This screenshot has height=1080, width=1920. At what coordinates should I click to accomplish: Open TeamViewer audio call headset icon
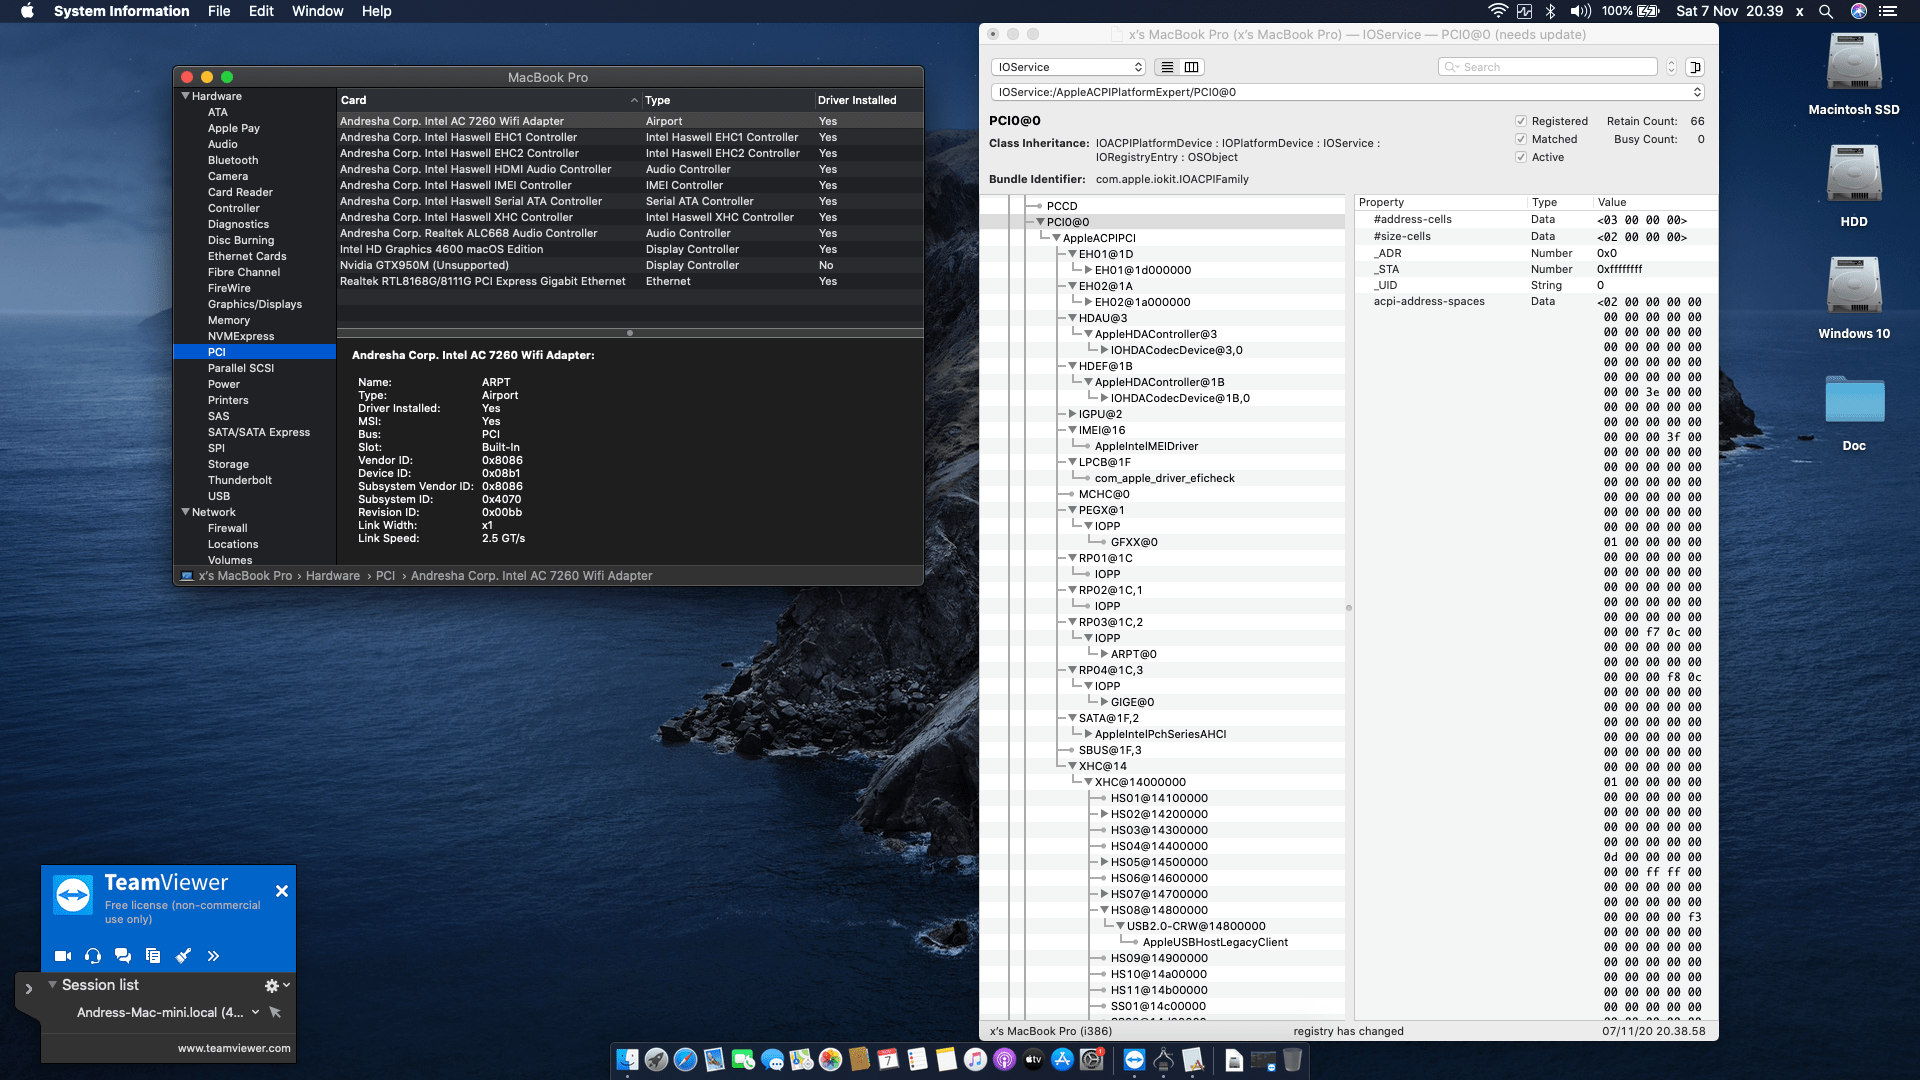92,956
